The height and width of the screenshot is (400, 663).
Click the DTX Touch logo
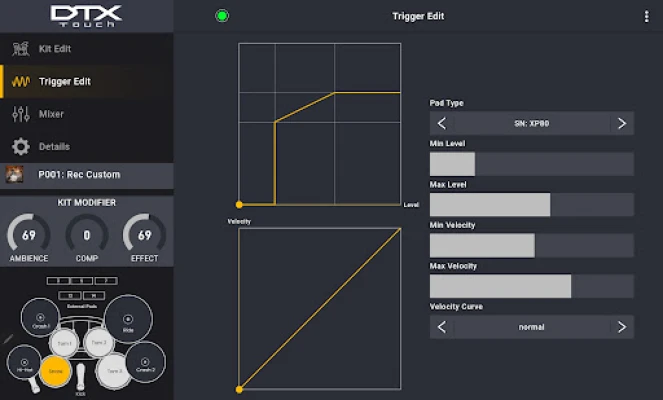87,16
